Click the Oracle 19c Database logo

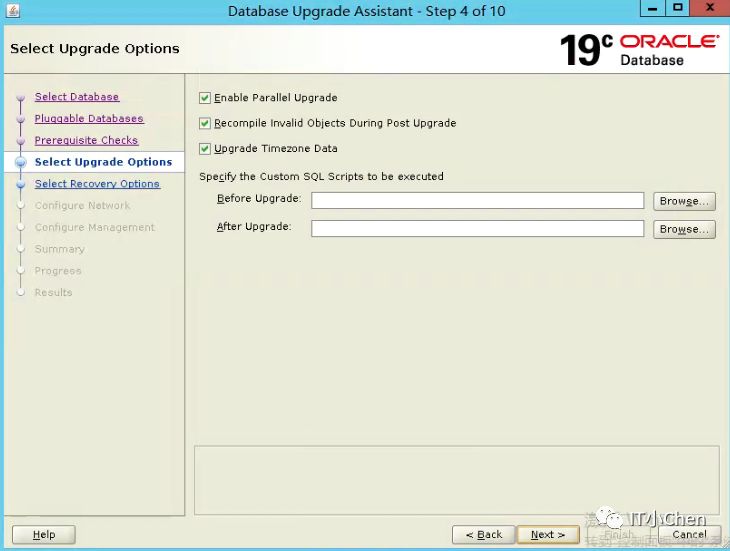point(639,50)
